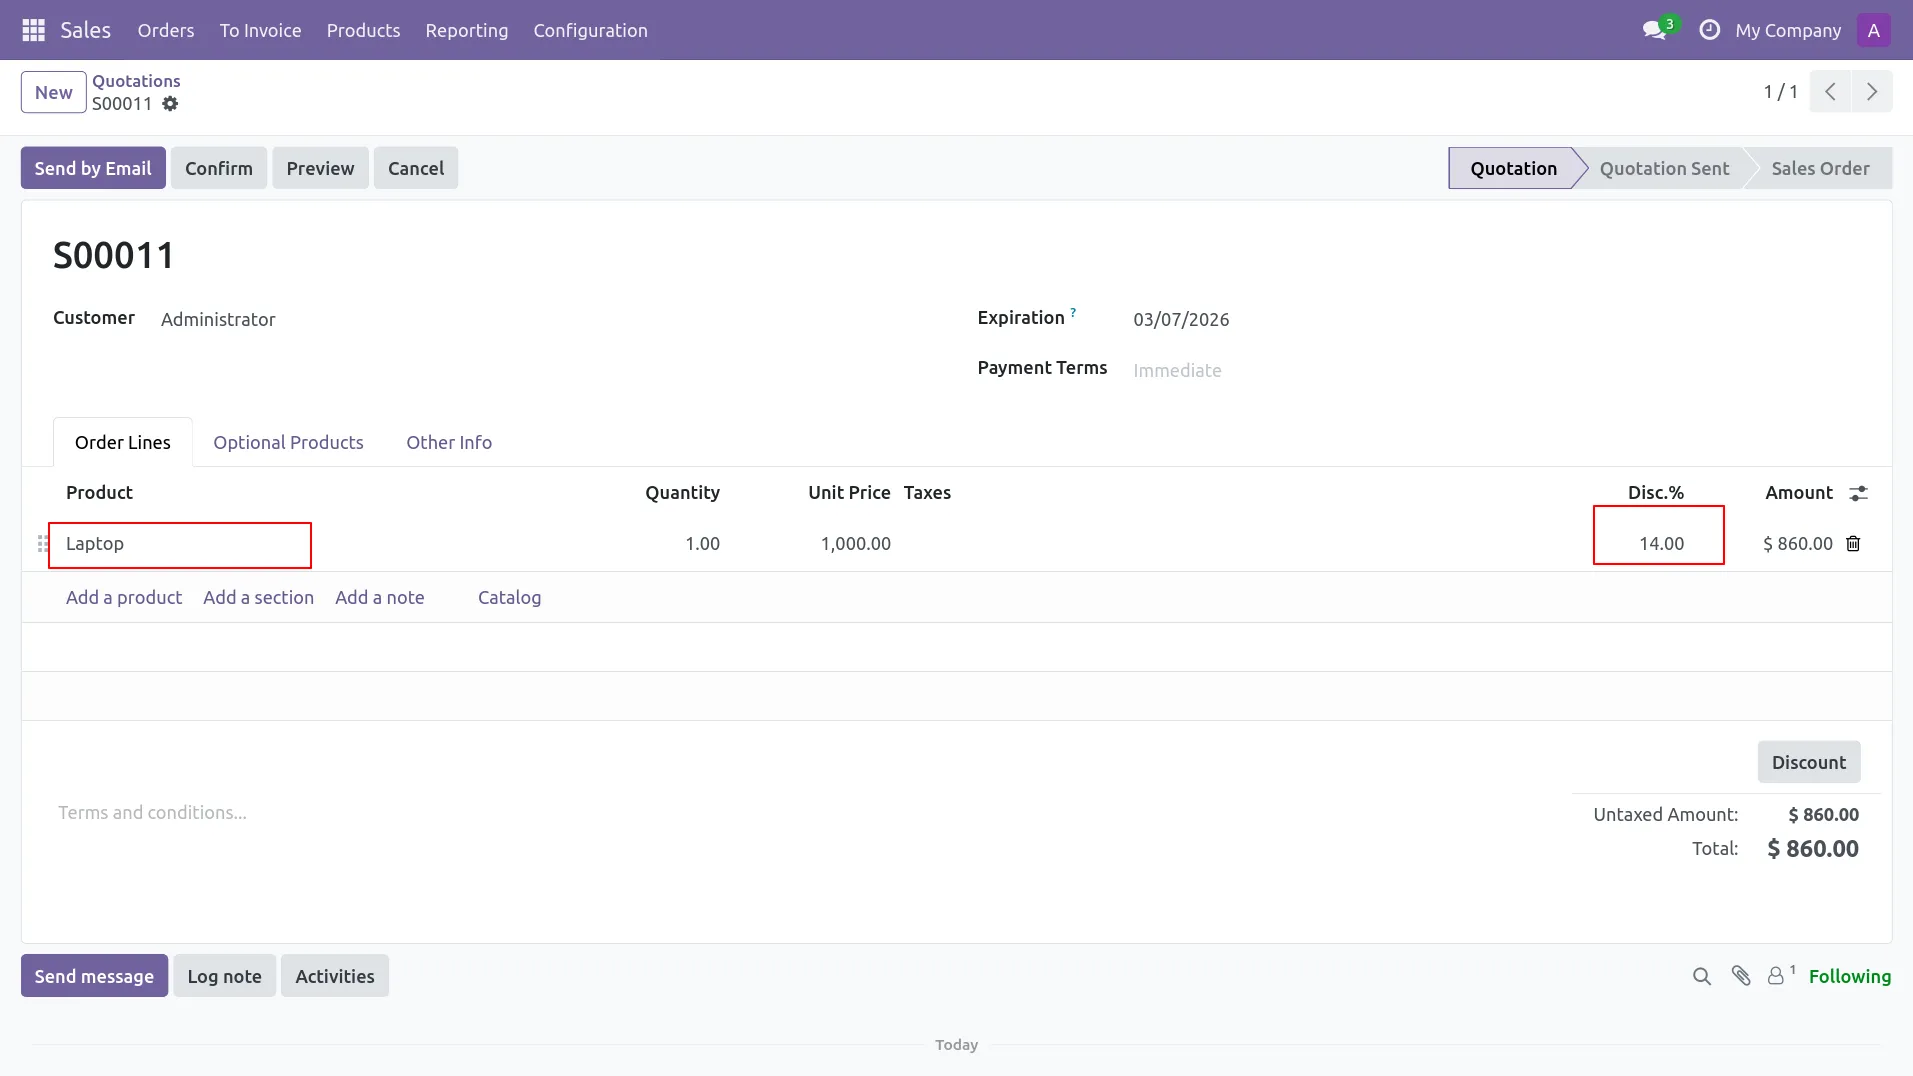Click the search magnifier icon in chatter

[x=1701, y=976]
